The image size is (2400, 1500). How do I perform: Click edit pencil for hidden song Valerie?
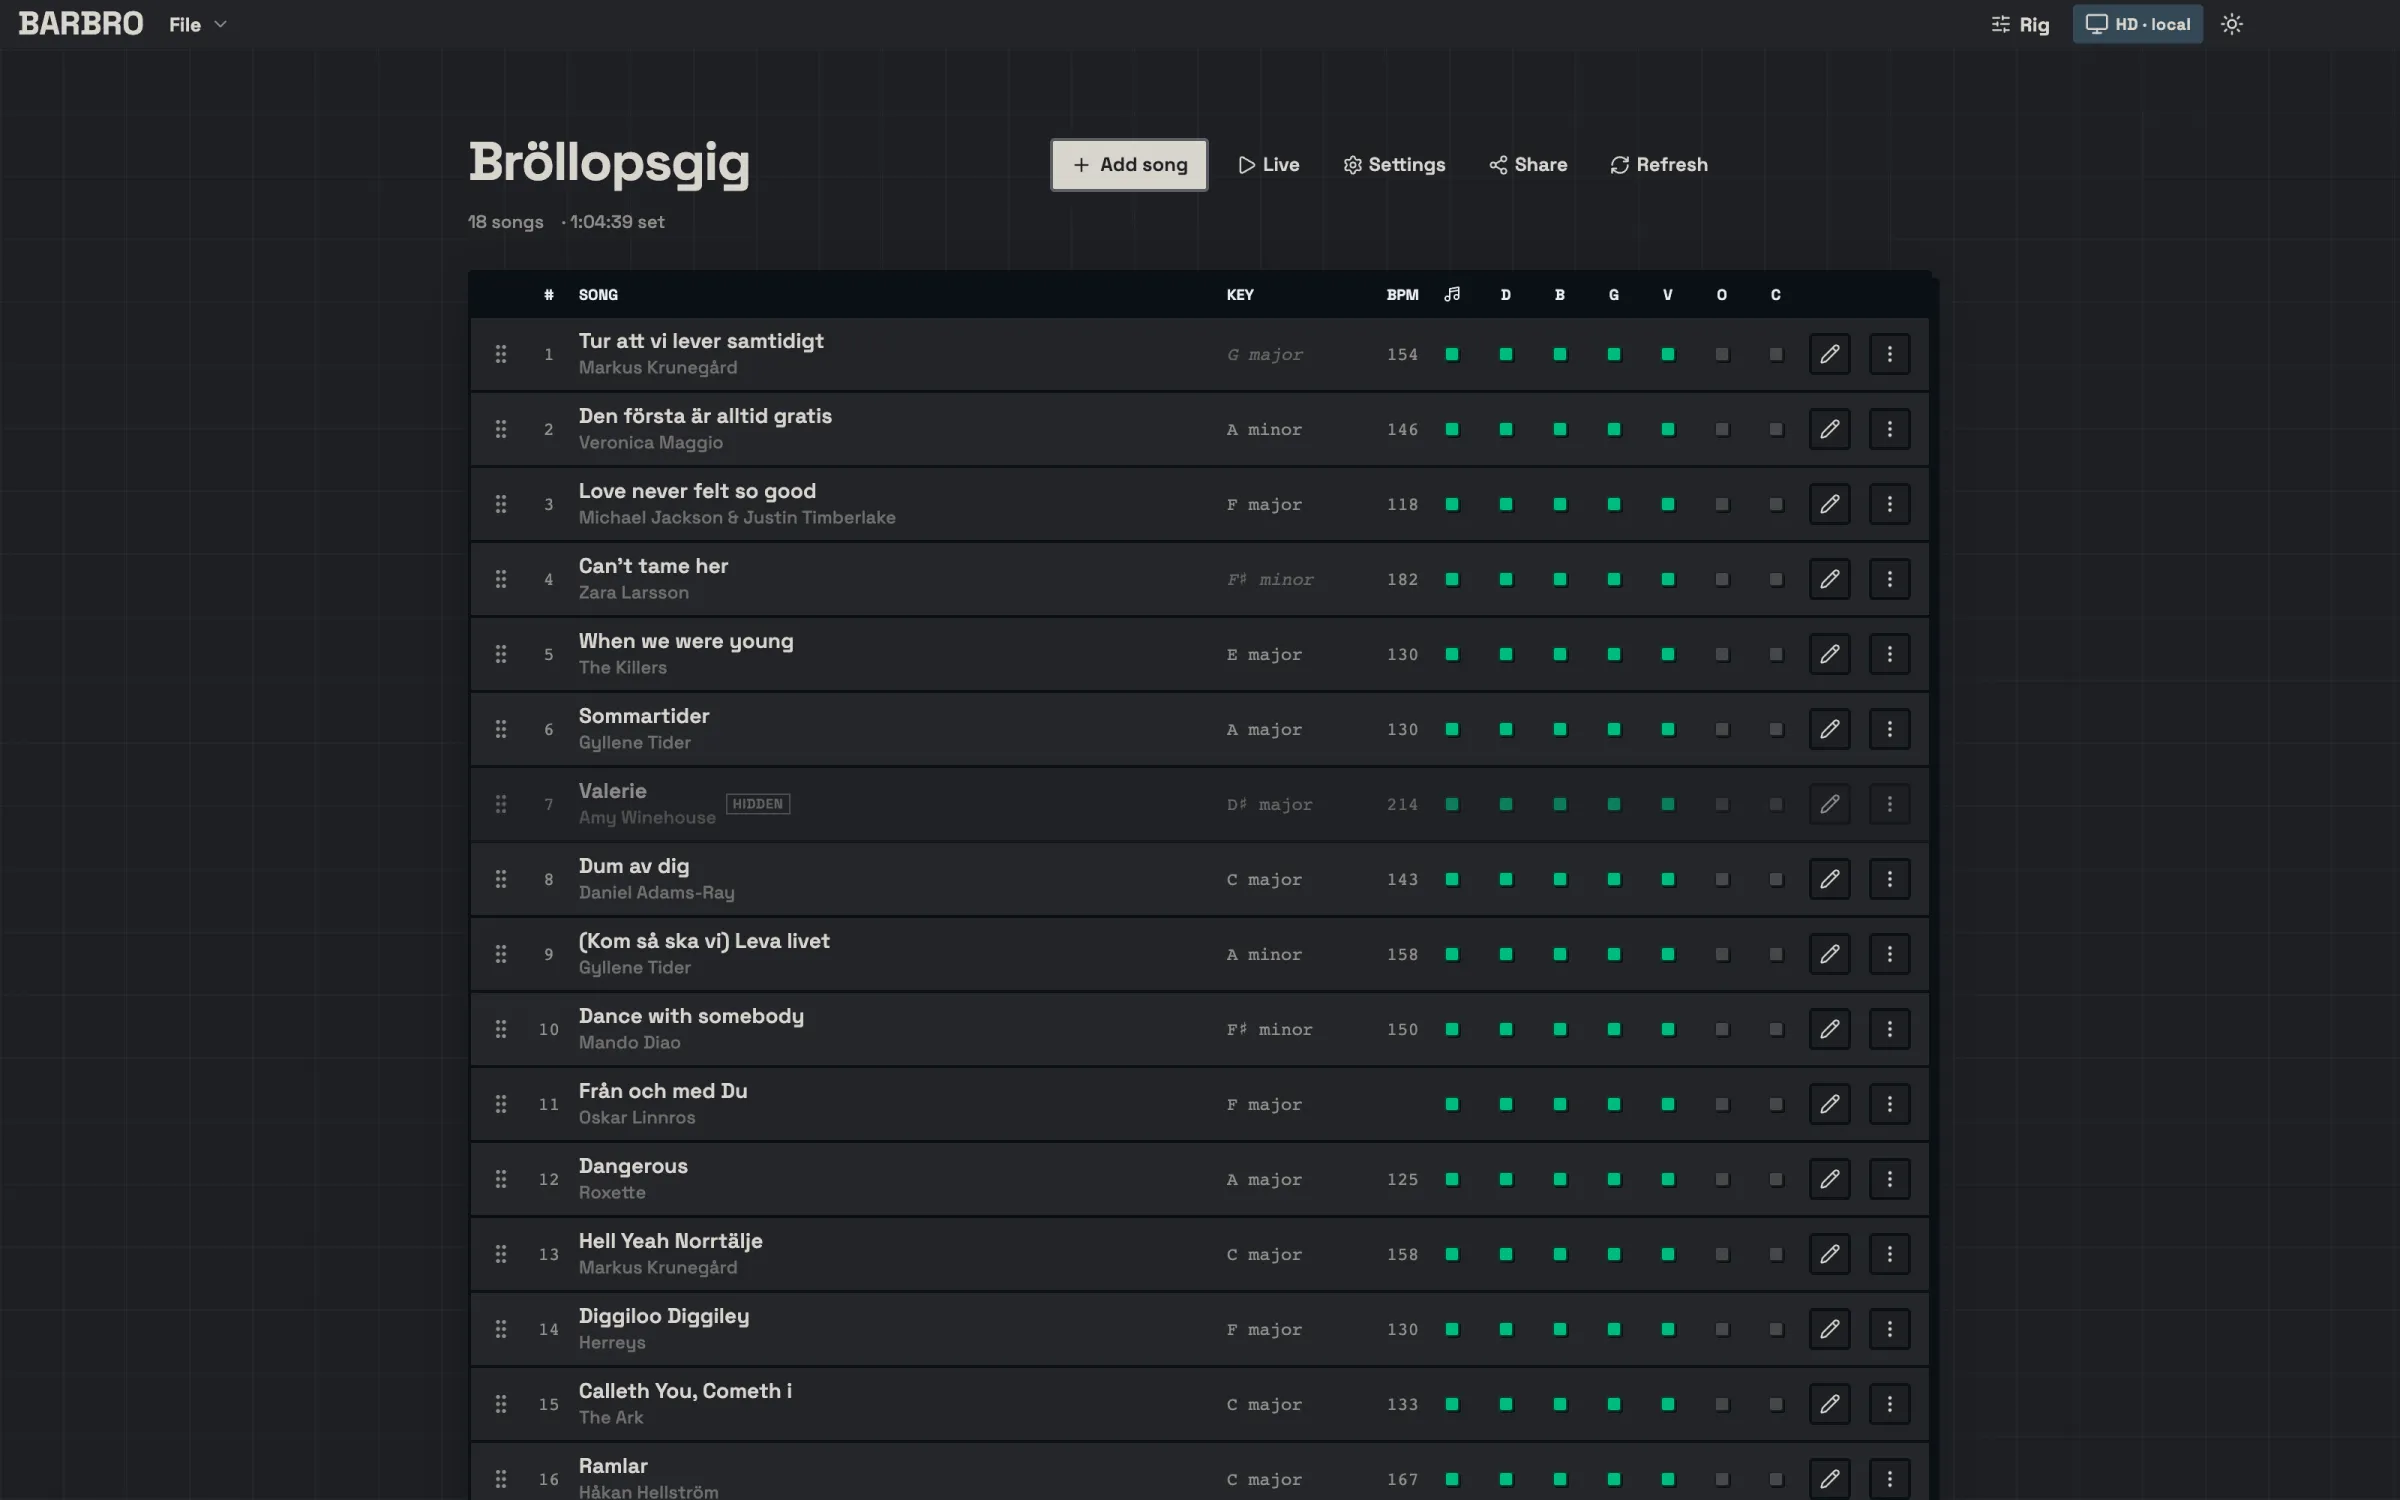tap(1829, 804)
